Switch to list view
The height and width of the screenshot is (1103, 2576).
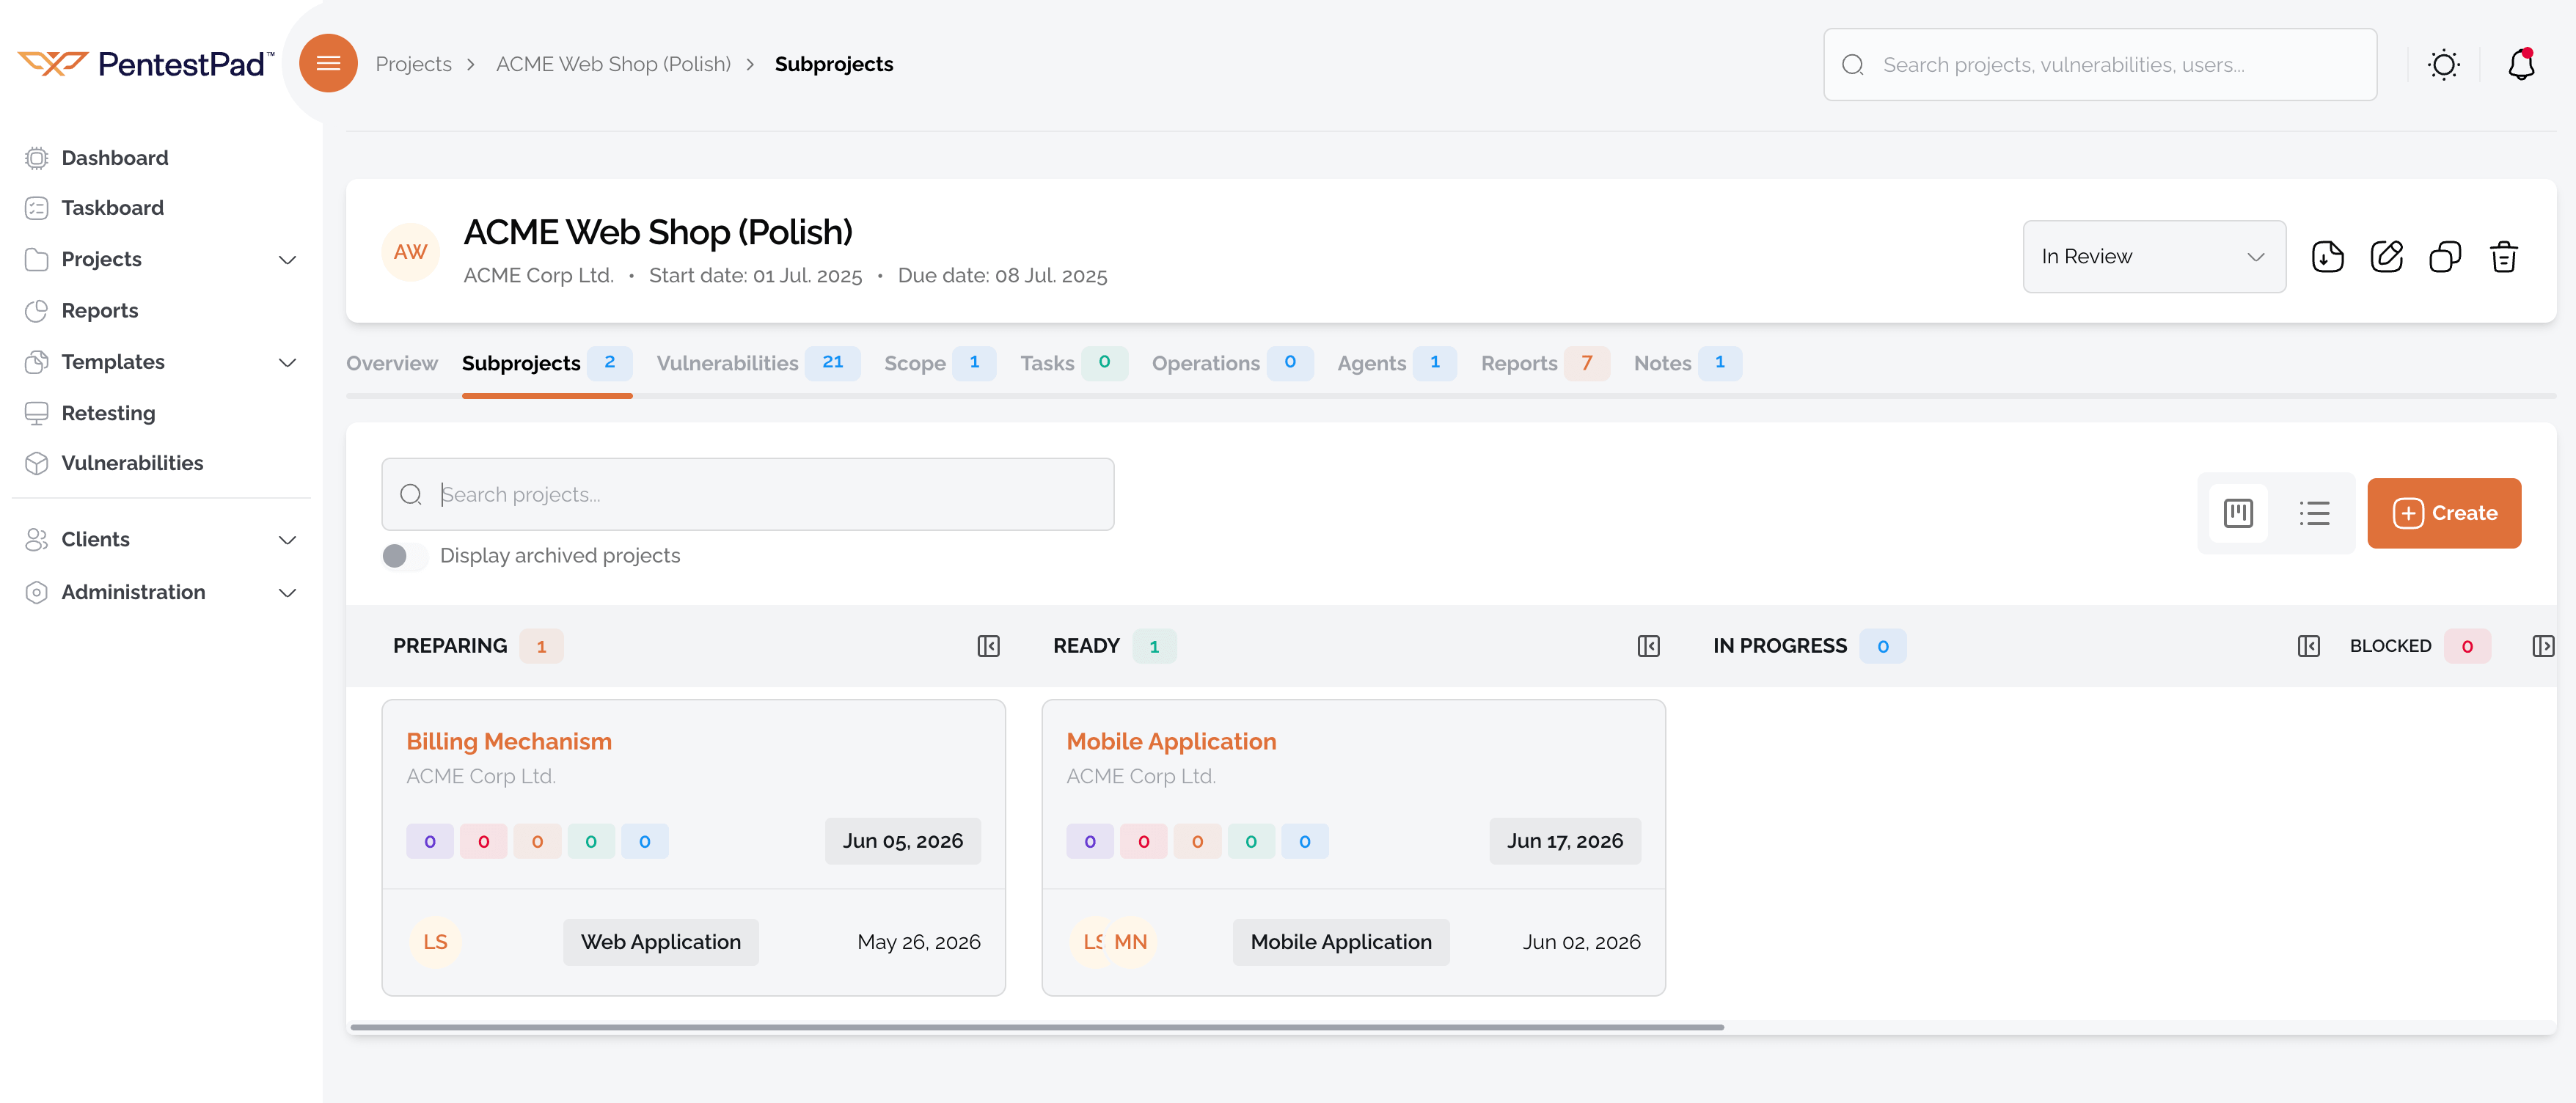click(x=2314, y=513)
